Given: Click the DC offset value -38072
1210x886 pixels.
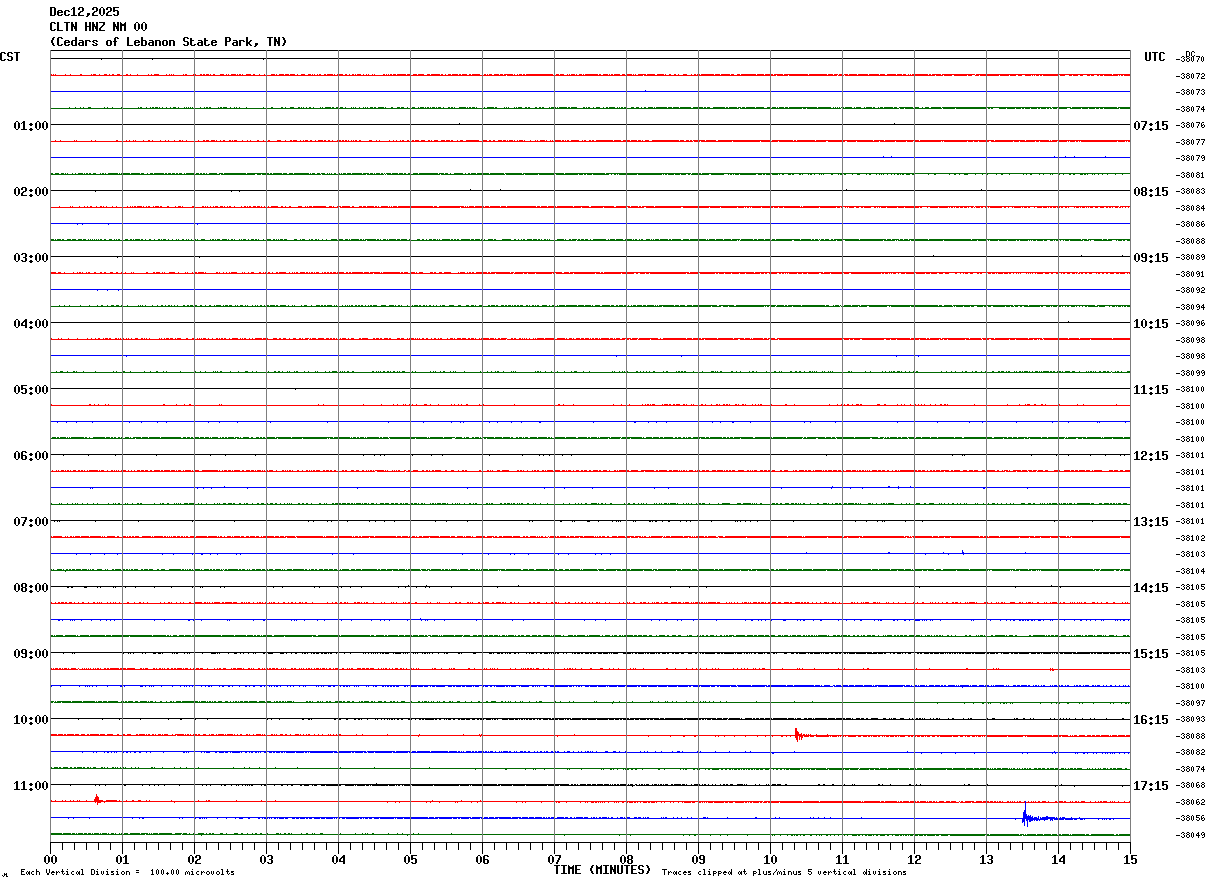Looking at the screenshot, I should (x=1191, y=76).
